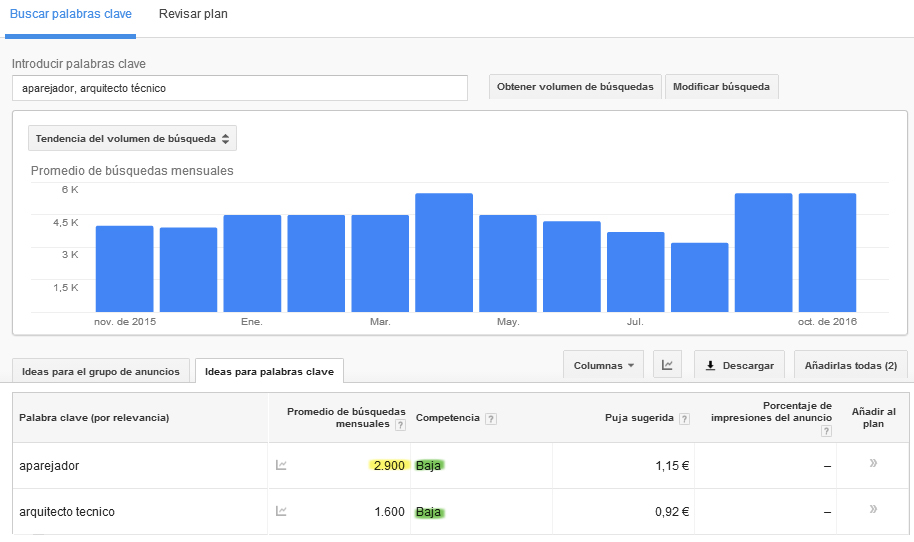This screenshot has height=542, width=914.
Task: Add aparejador to plan with arrow icon
Action: (873, 463)
